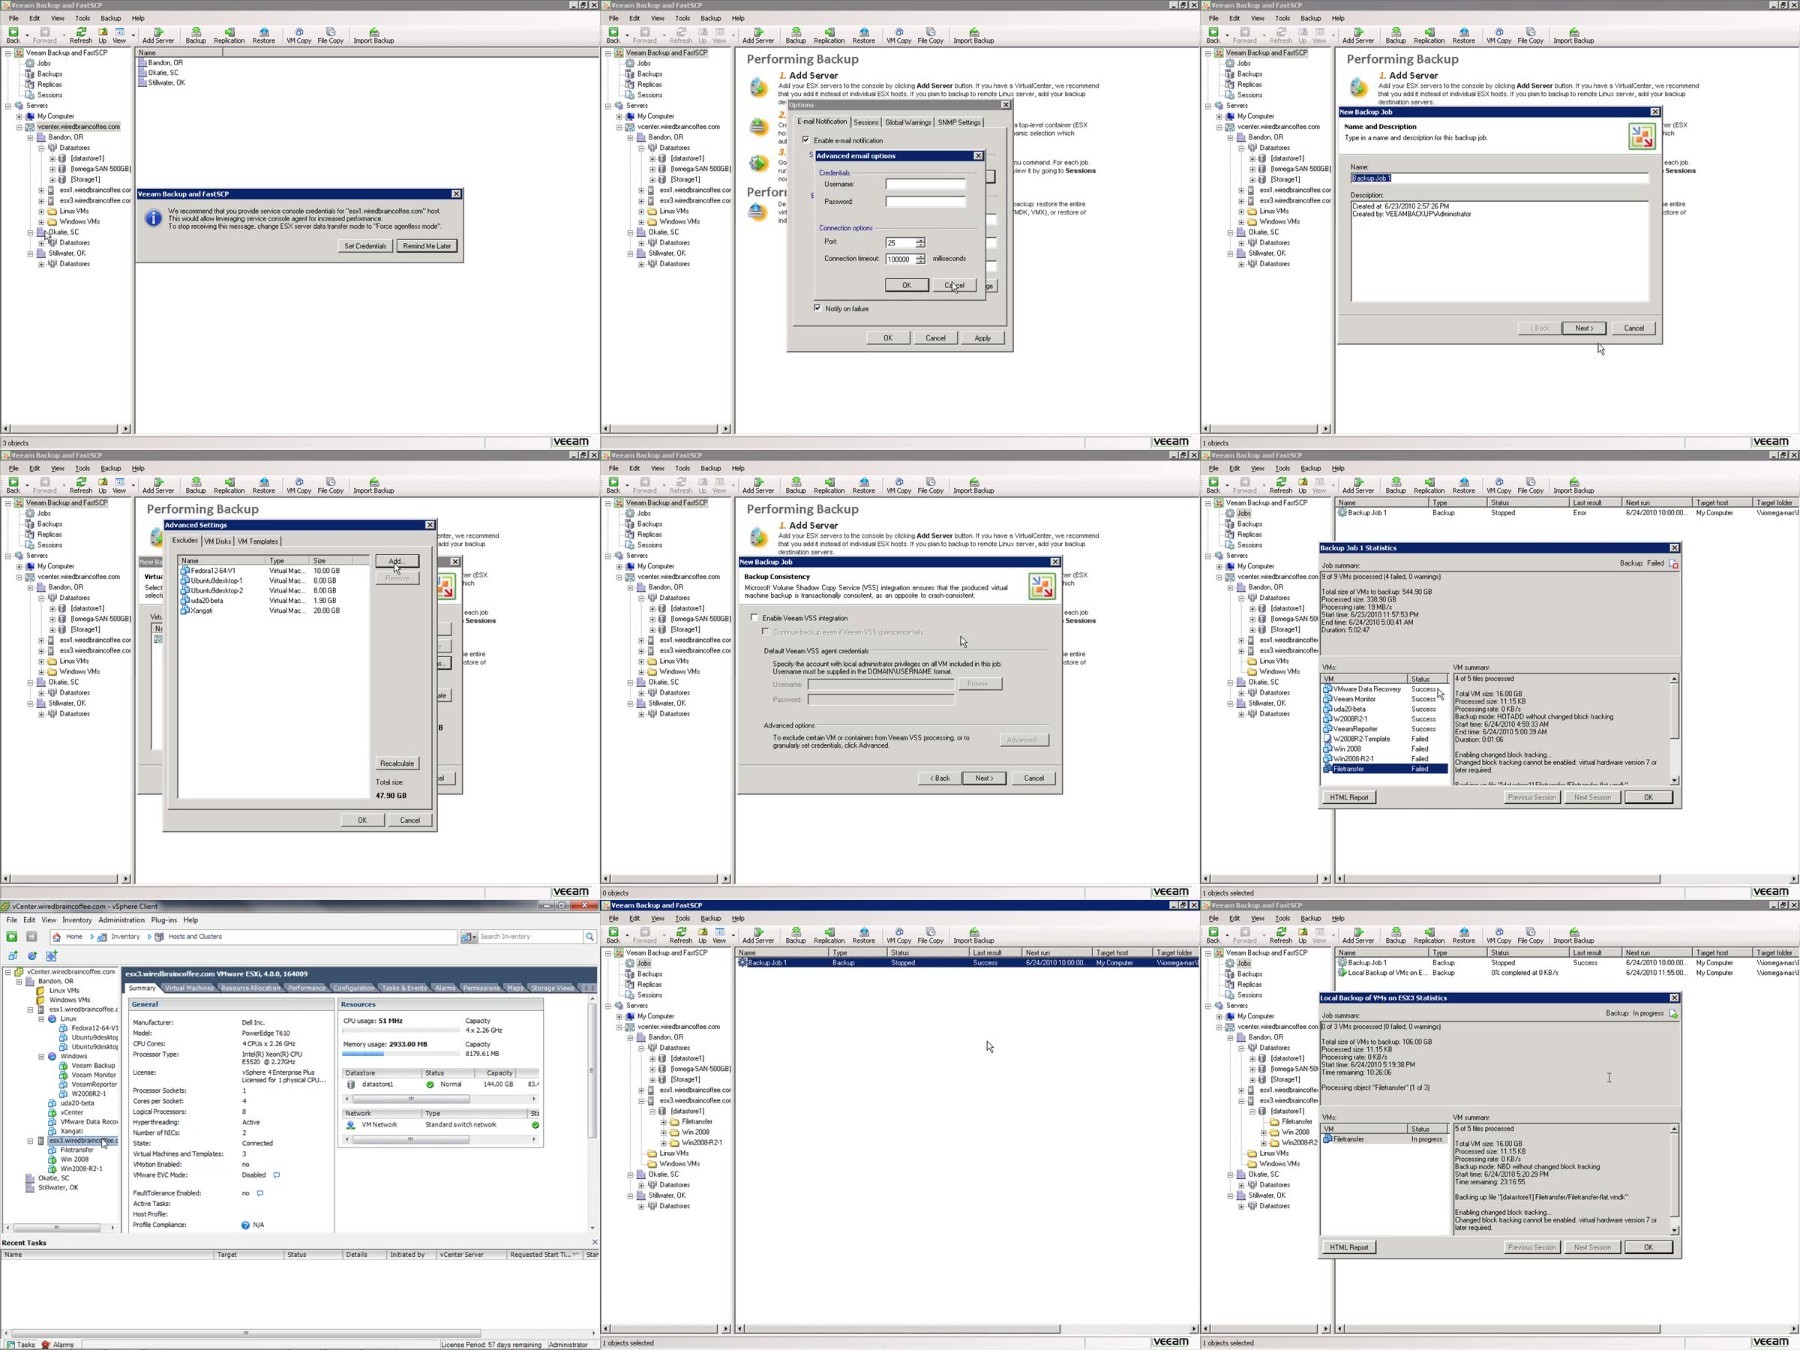Click the green back arrow in vSphere toolbar

[x=12, y=937]
